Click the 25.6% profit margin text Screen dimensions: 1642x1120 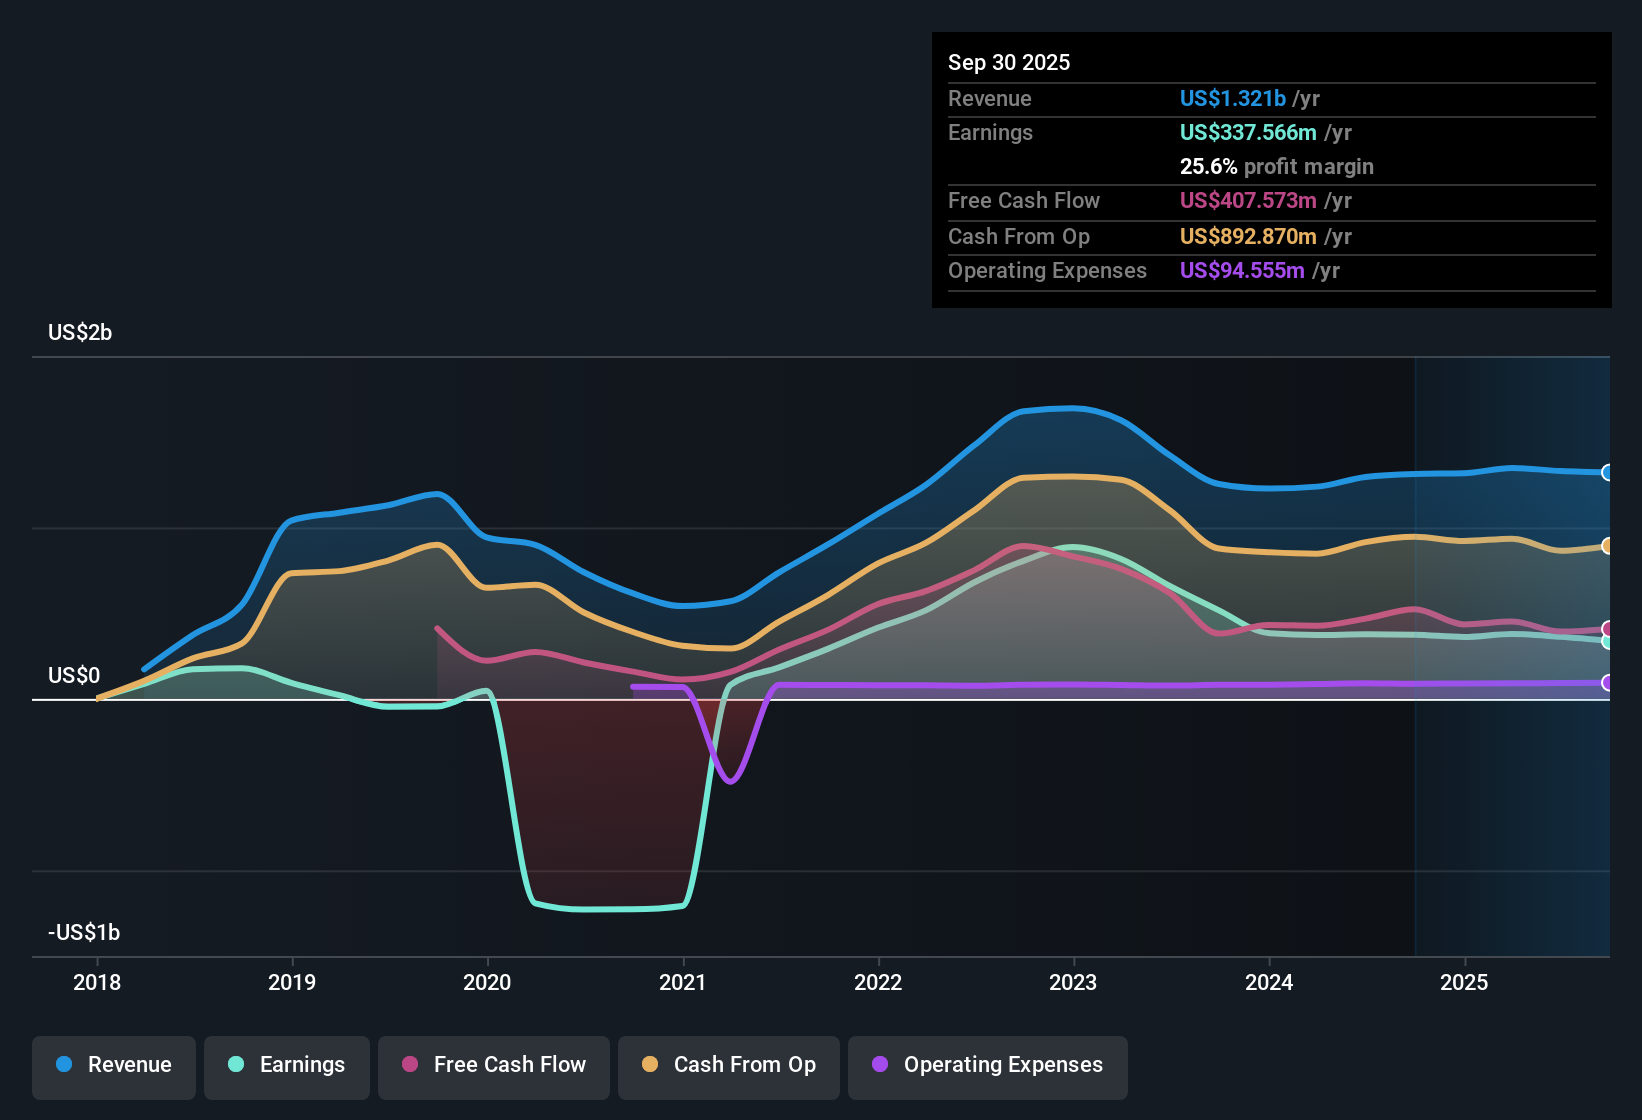[x=1276, y=166]
